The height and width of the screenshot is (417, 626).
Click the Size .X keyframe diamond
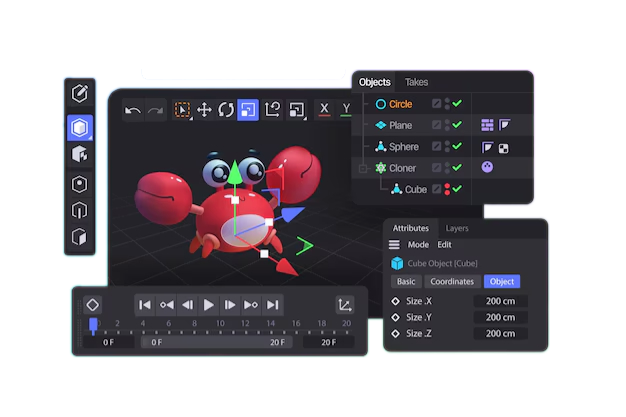point(395,301)
